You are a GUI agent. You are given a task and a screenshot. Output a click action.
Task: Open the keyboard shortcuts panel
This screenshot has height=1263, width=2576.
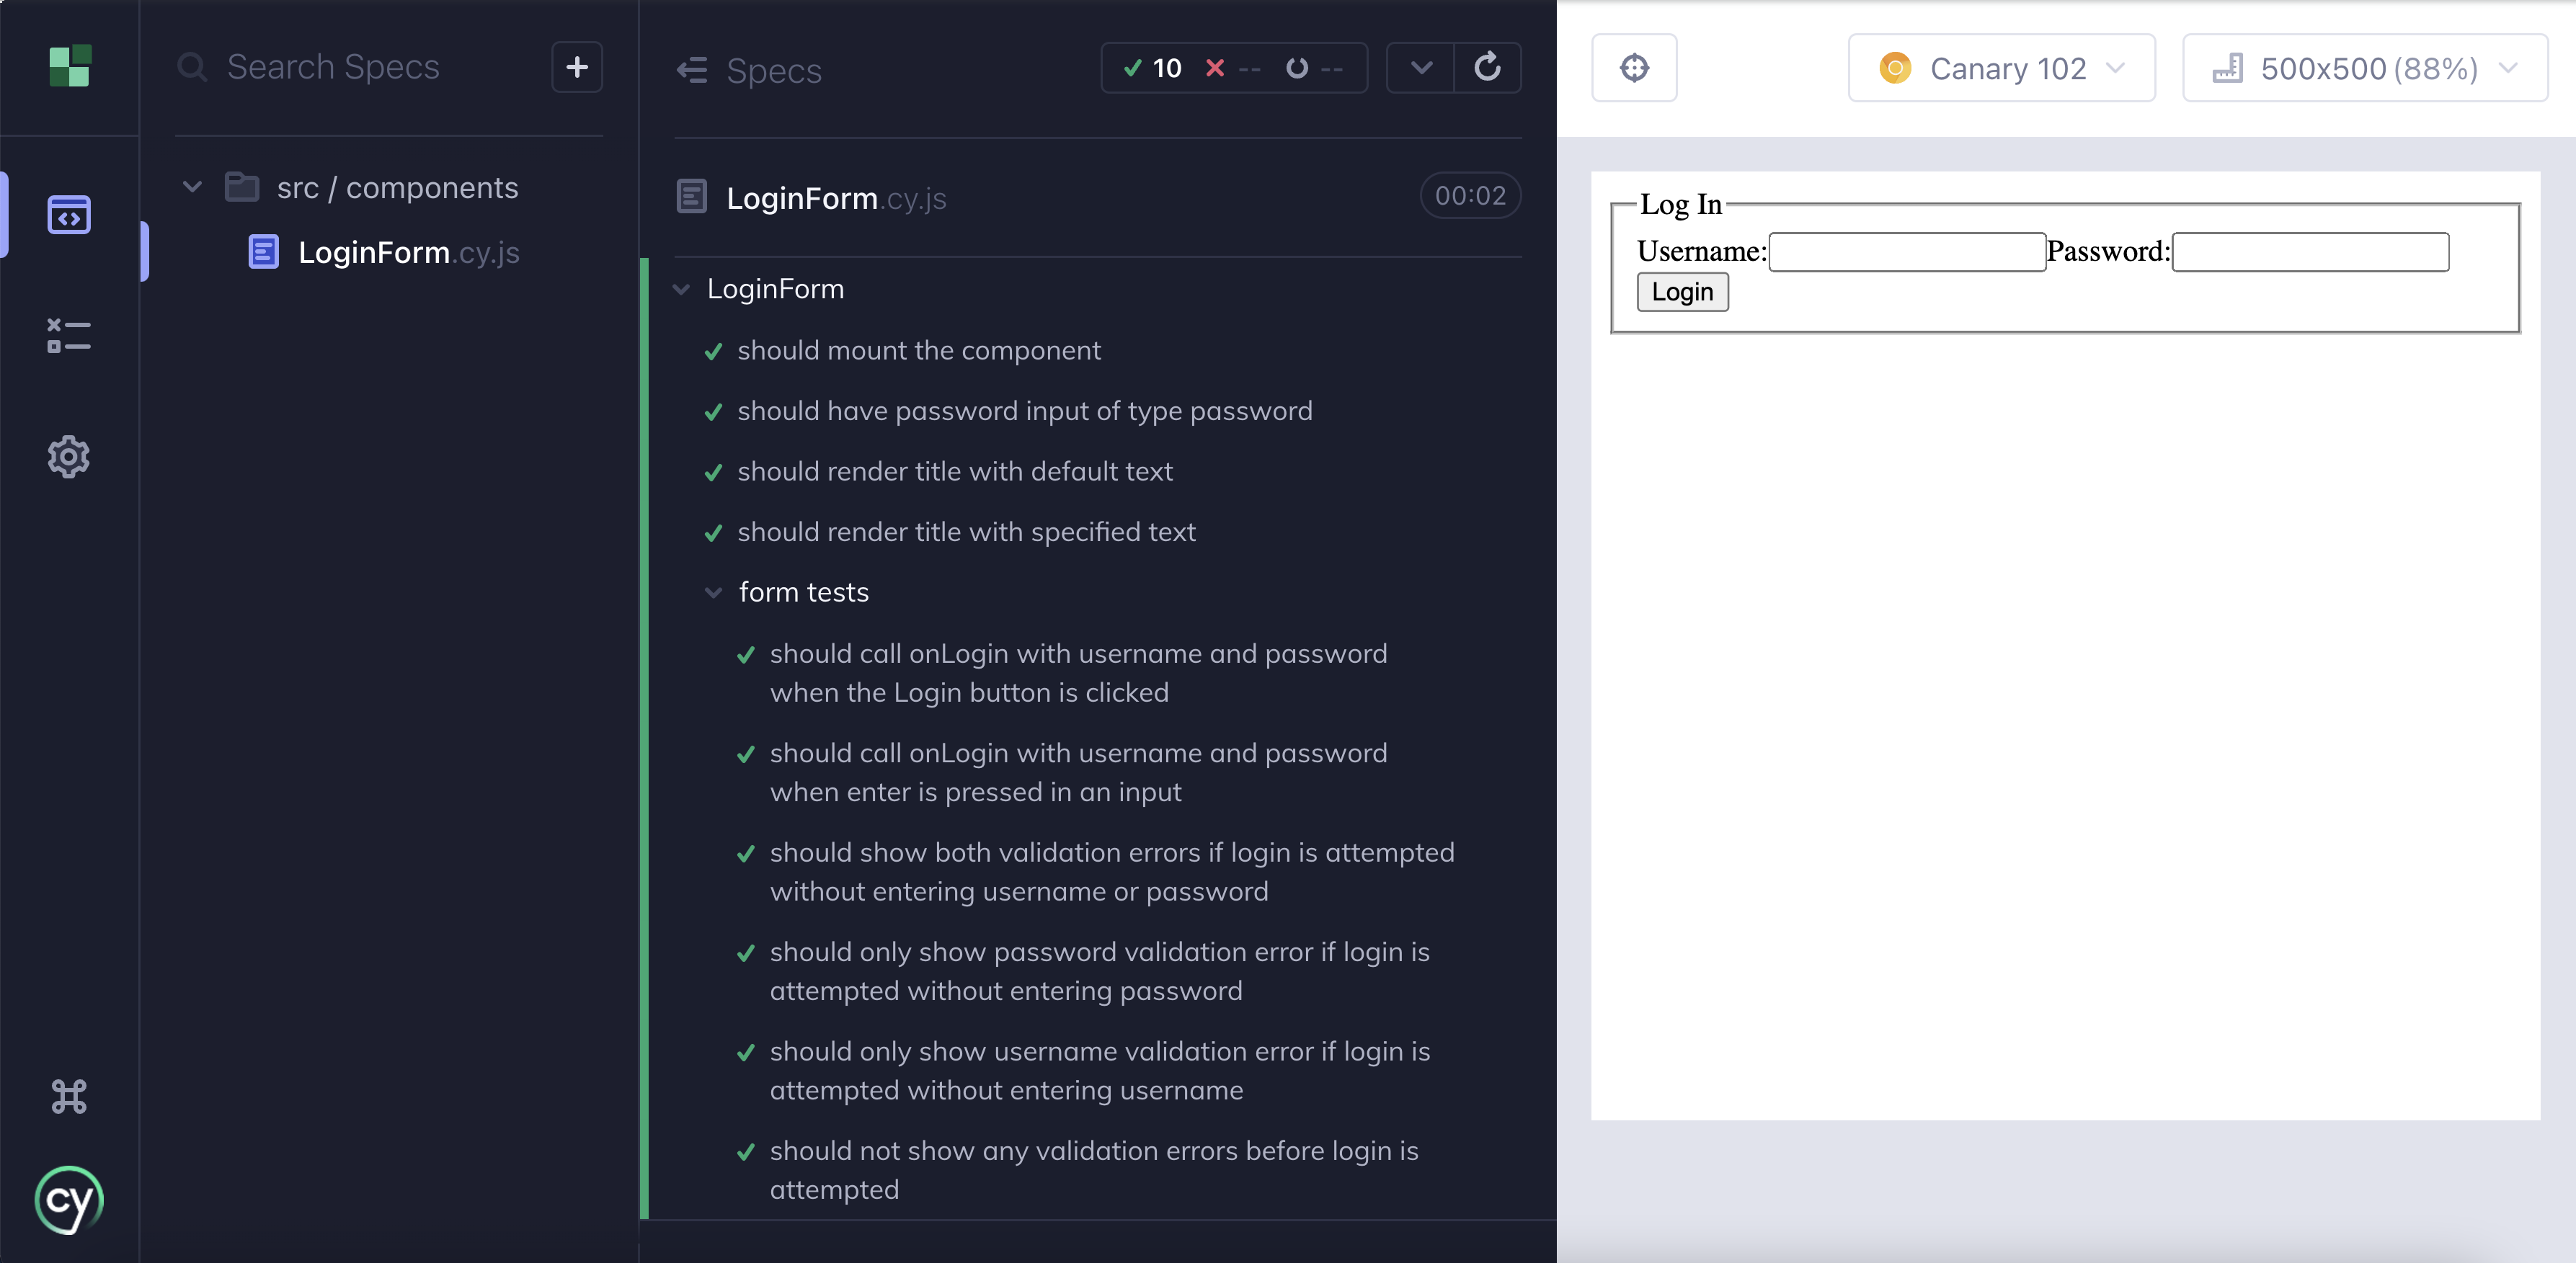pyautogui.click(x=69, y=1094)
